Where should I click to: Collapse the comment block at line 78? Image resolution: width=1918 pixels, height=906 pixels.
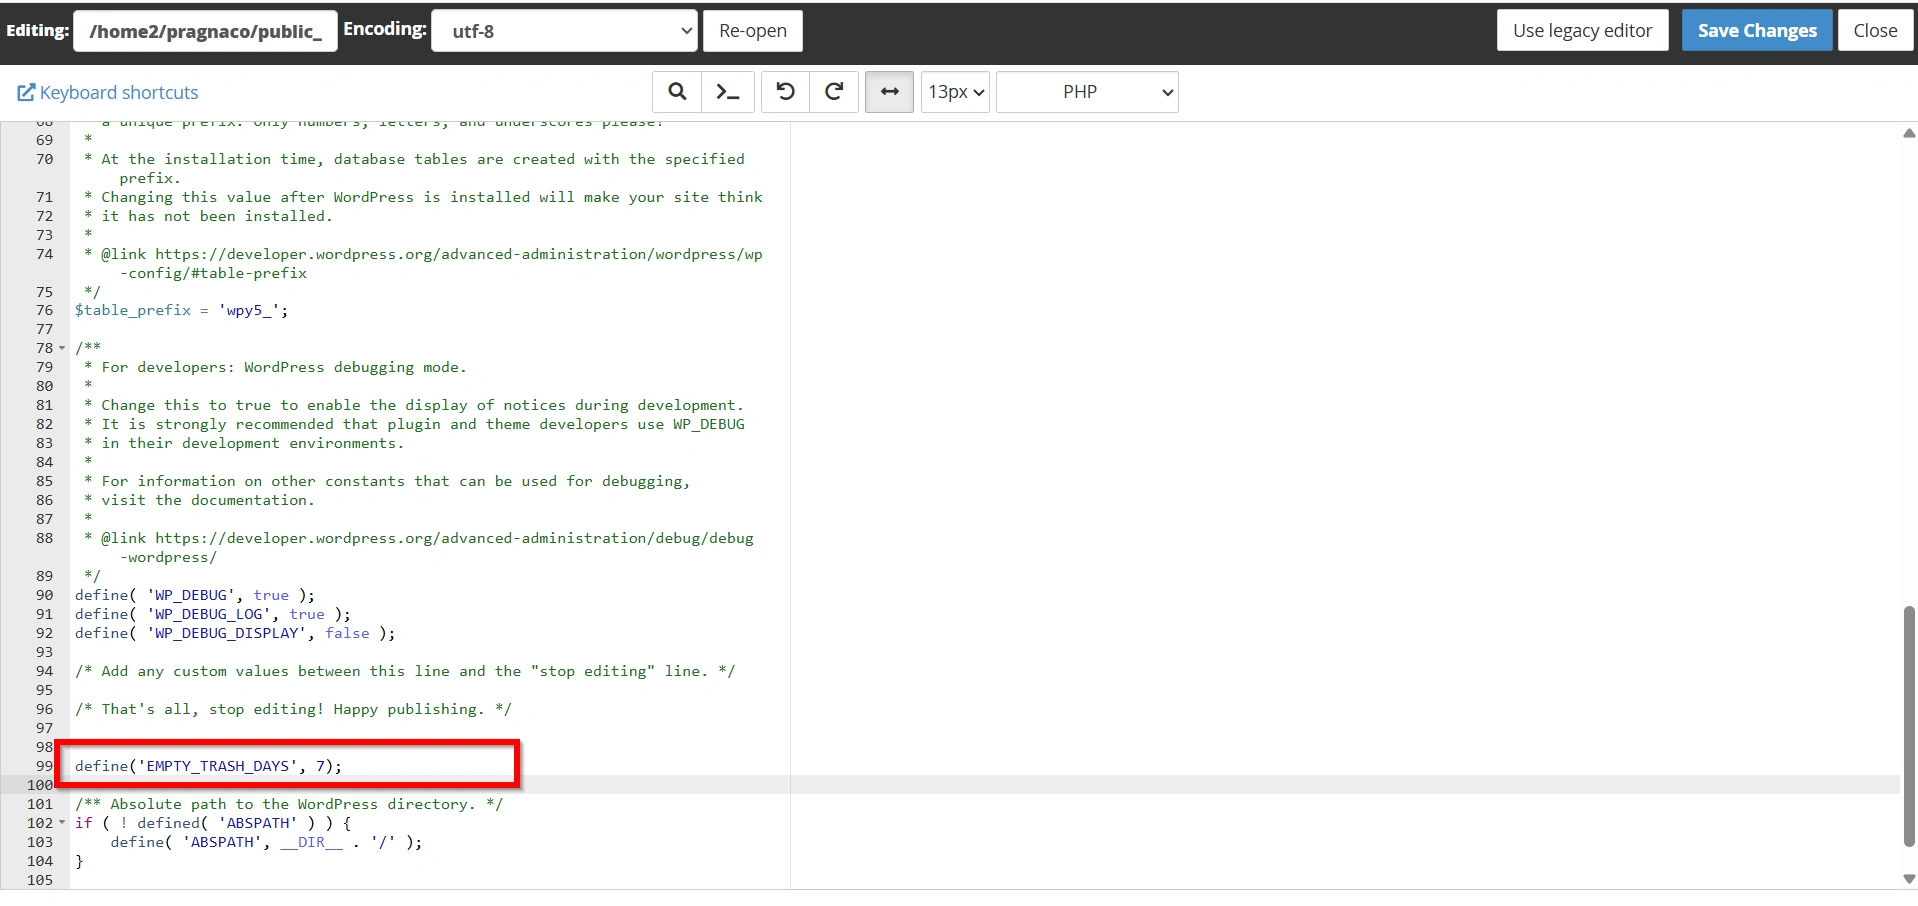tap(62, 349)
